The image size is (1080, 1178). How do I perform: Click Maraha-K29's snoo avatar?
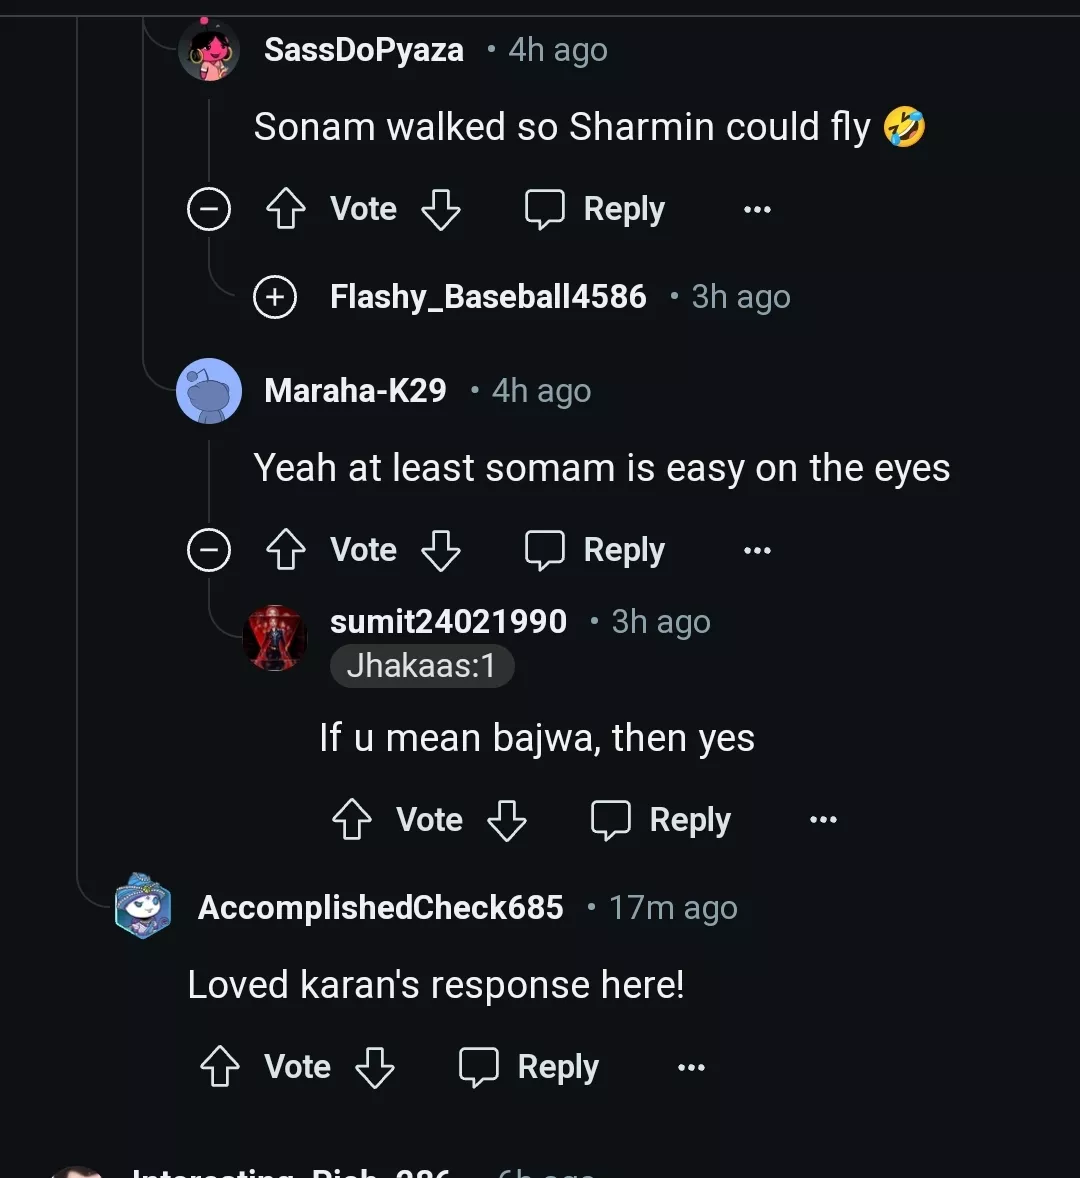[209, 390]
